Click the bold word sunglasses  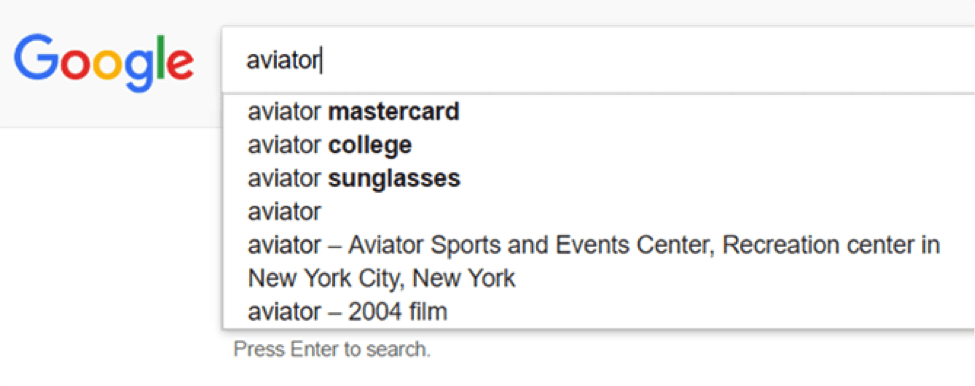(x=394, y=179)
